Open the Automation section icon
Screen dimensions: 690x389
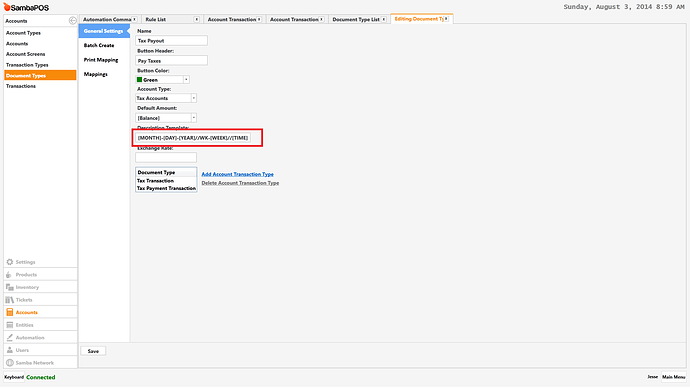coord(10,338)
